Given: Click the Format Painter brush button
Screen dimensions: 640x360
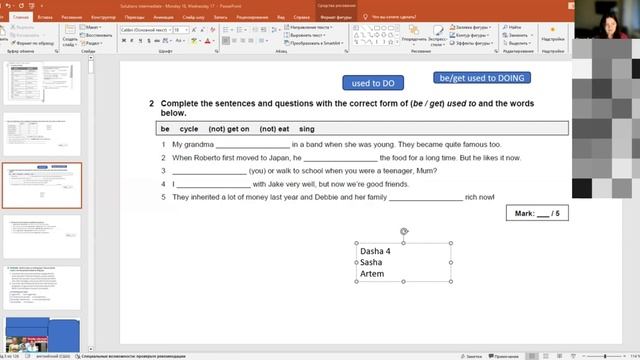Looking at the screenshot, I should point(32,43).
